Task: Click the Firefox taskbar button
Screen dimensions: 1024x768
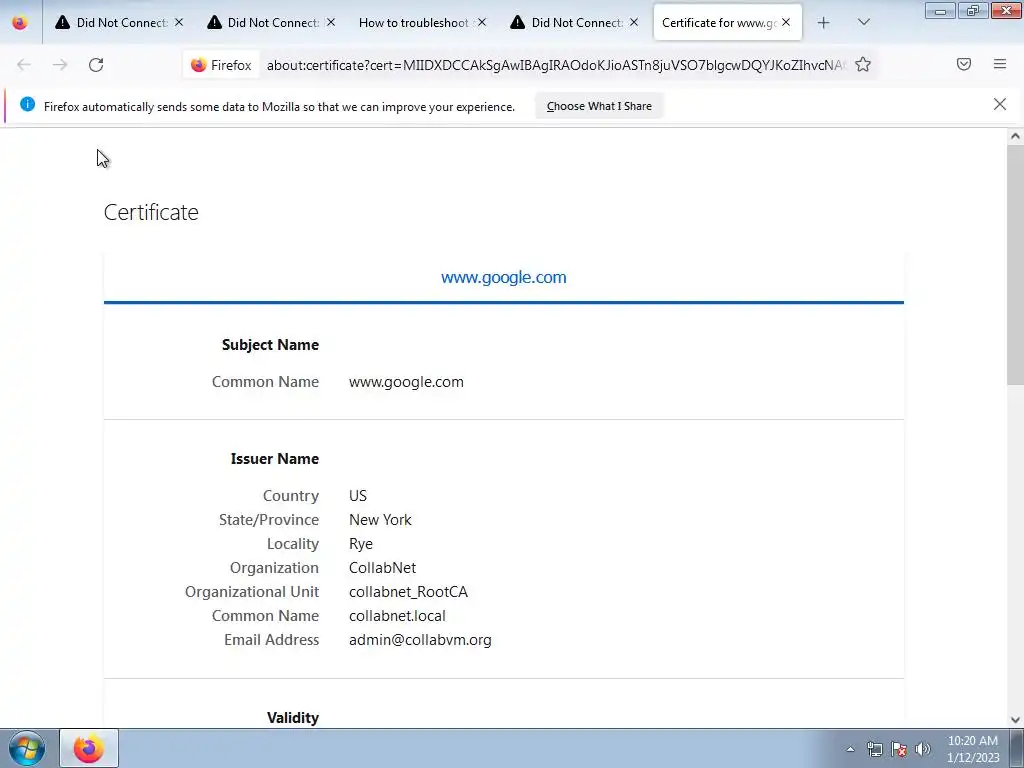Action: point(89,748)
